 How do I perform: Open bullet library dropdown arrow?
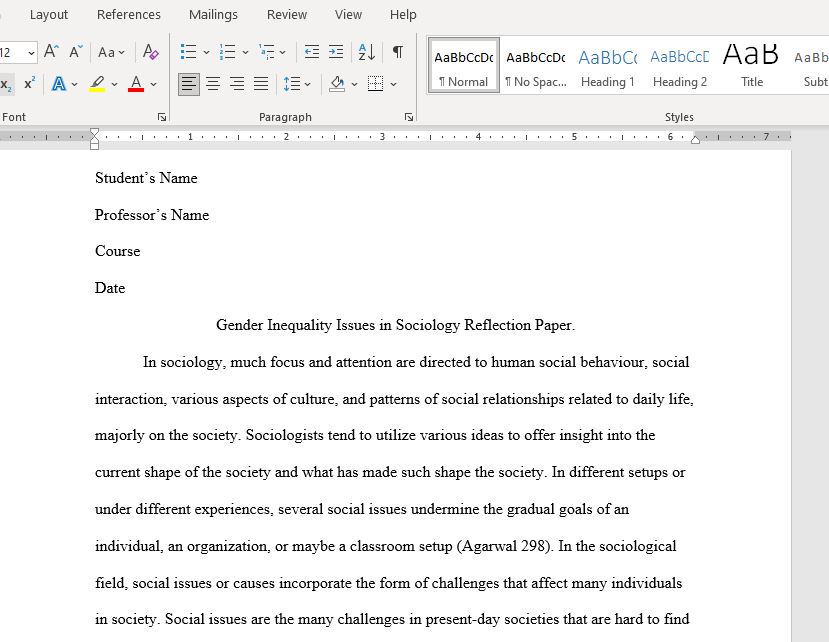[206, 52]
